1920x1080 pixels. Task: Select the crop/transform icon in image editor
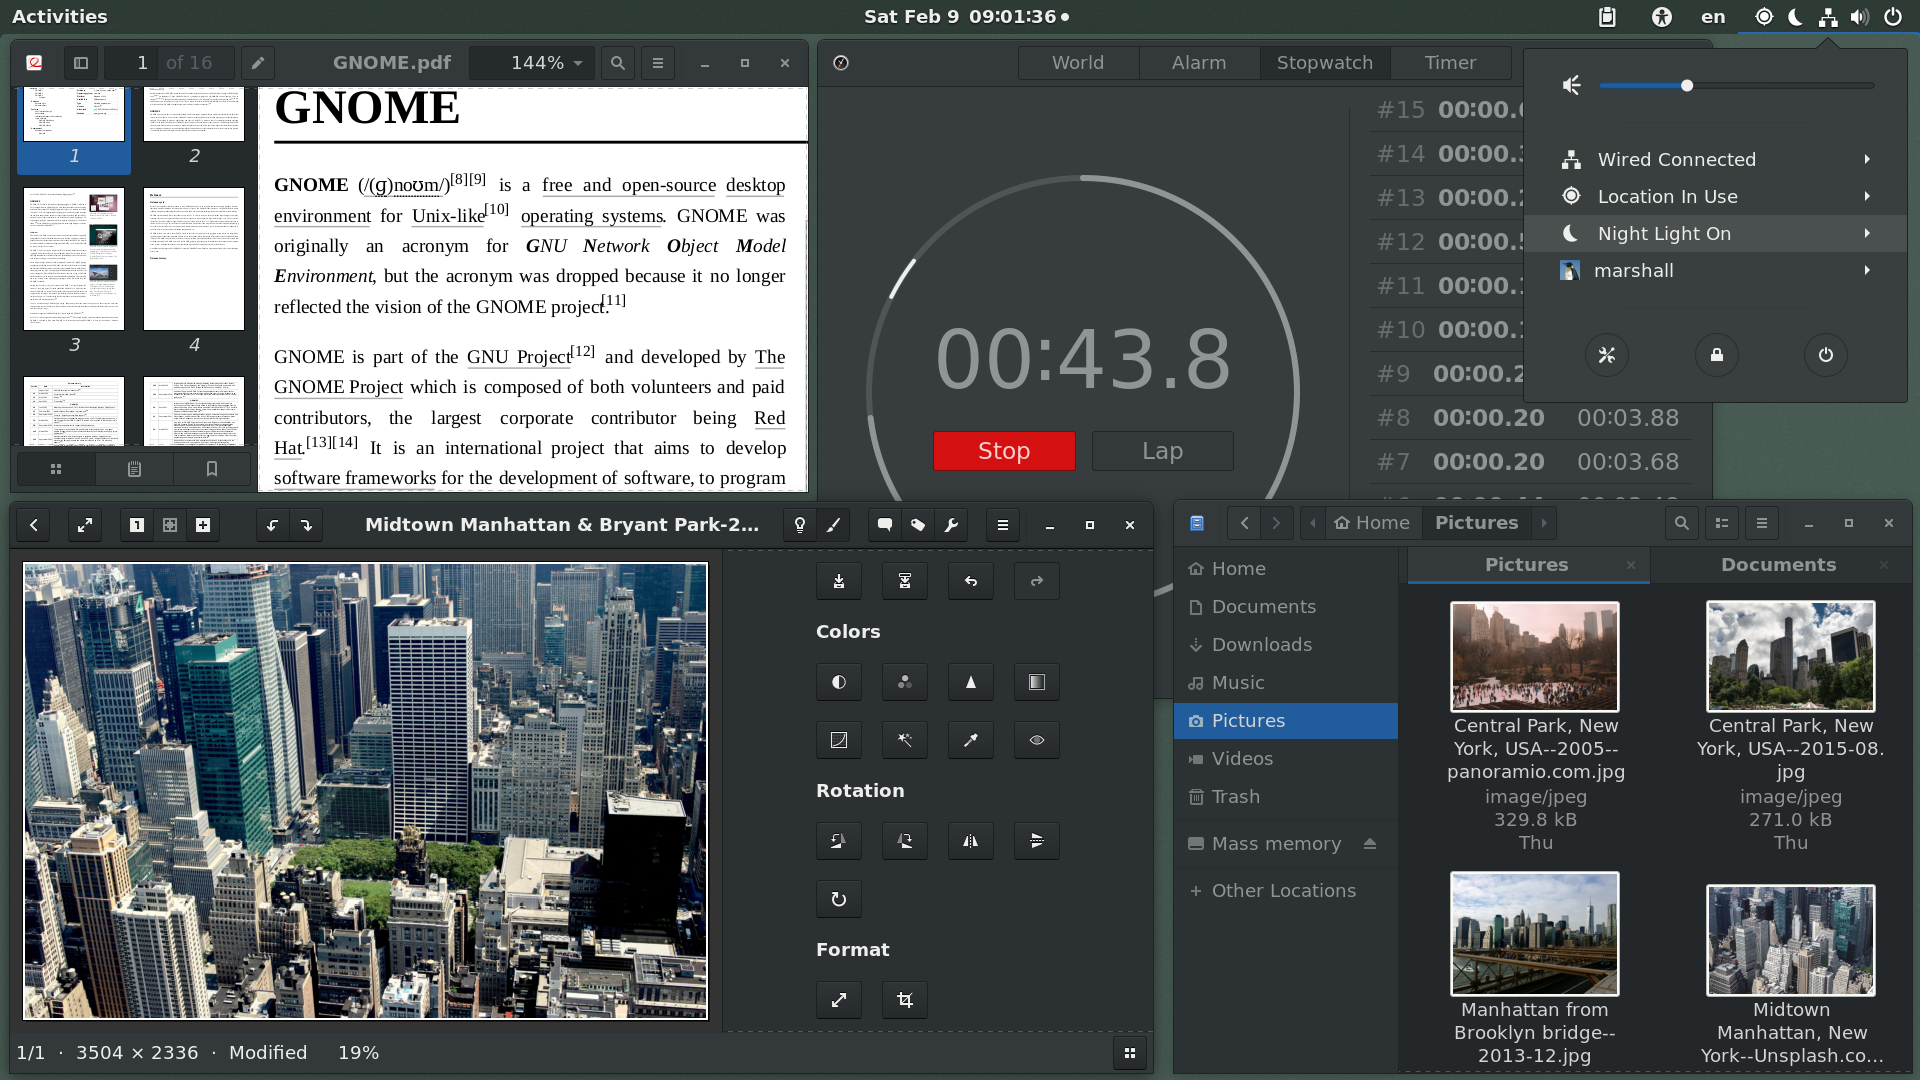coord(905,1000)
